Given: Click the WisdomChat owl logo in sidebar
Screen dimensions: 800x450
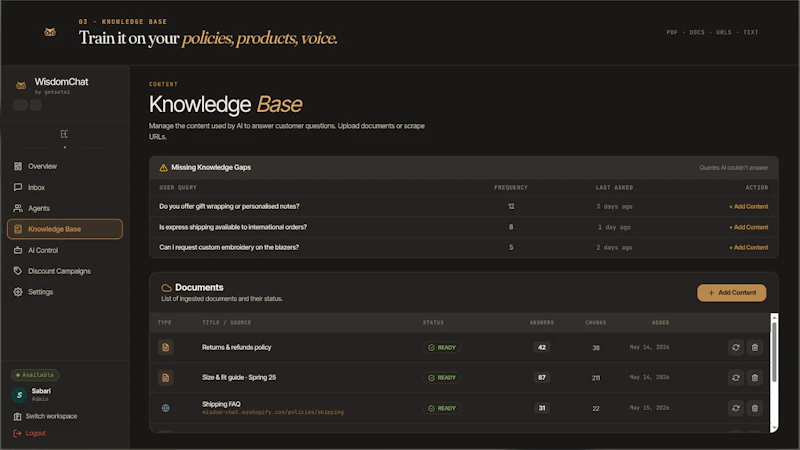Looking at the screenshot, I should pos(21,85).
